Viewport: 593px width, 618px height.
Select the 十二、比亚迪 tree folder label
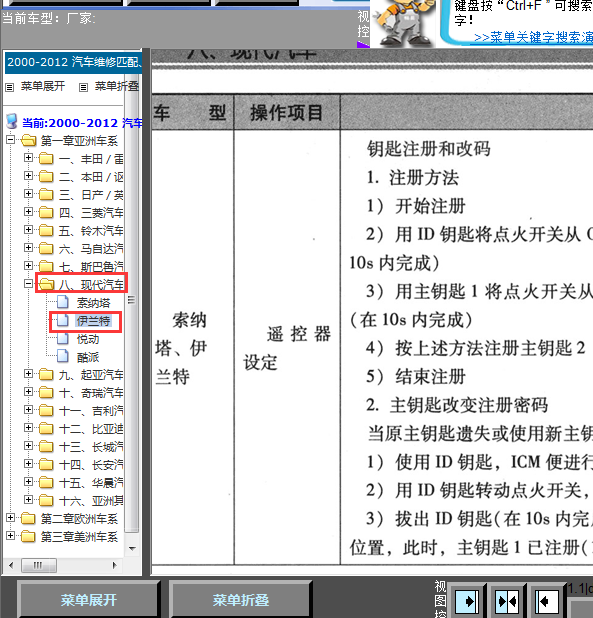91,428
